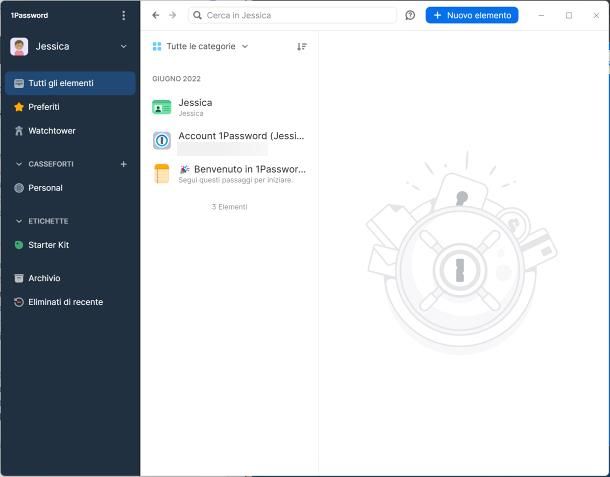Click the Watchtower tower icon
This screenshot has width=610, height=477.
click(19, 131)
